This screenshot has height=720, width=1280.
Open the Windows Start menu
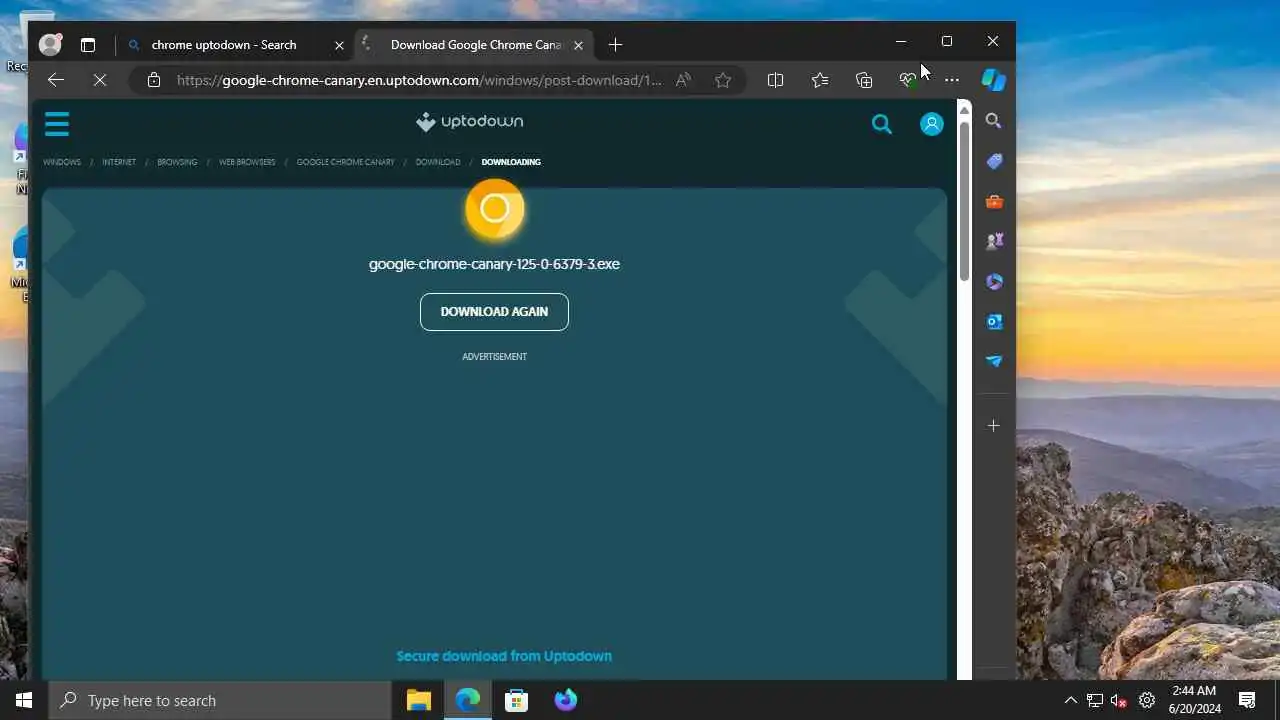click(x=24, y=700)
